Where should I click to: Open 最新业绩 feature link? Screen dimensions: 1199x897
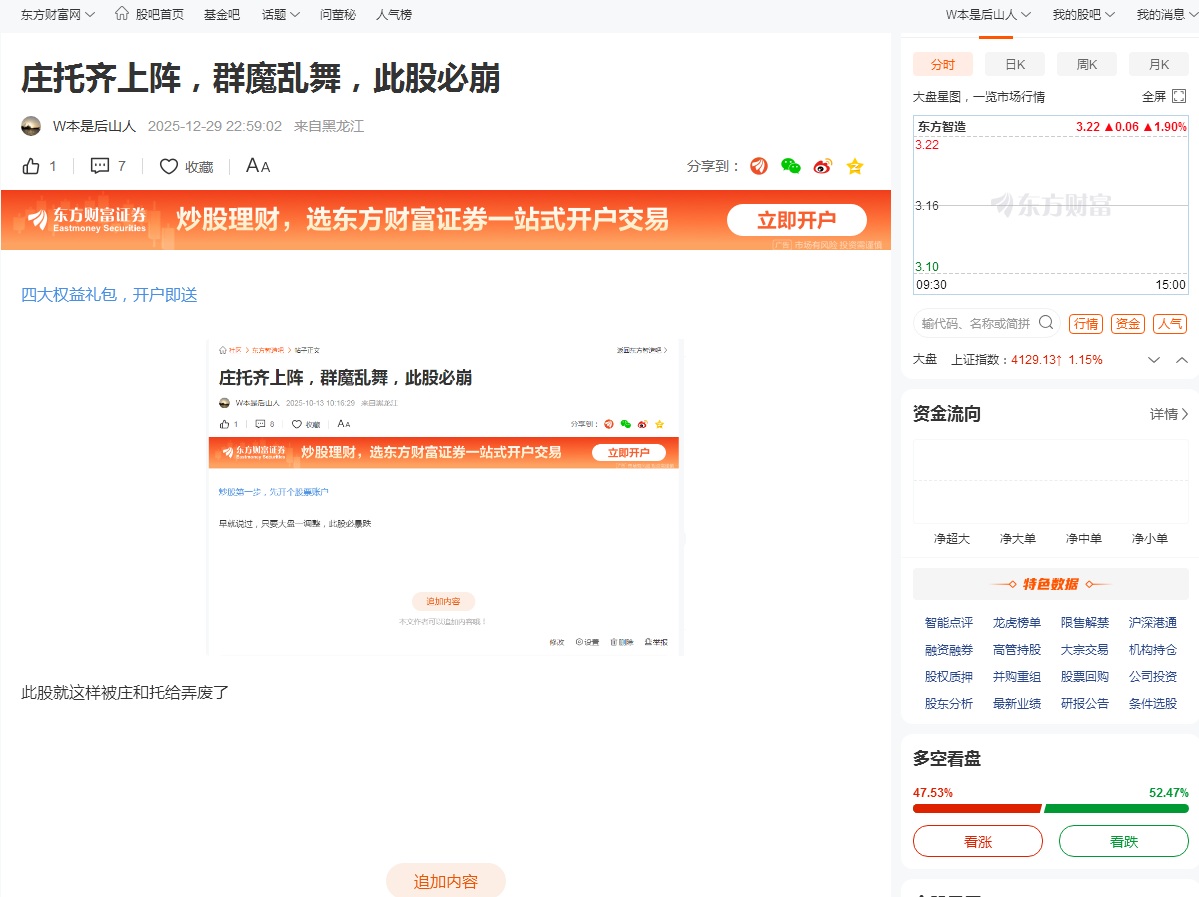tap(1017, 703)
